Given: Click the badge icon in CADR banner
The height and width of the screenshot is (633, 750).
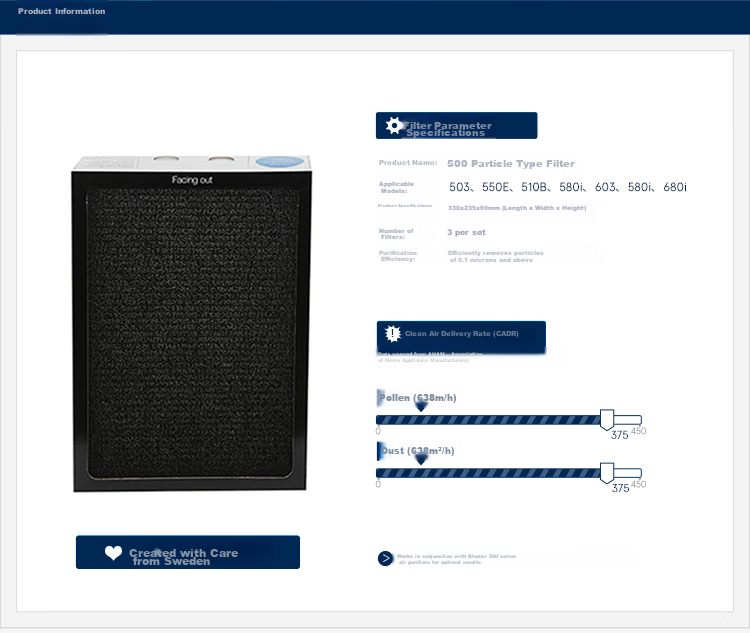Looking at the screenshot, I should click(x=393, y=333).
